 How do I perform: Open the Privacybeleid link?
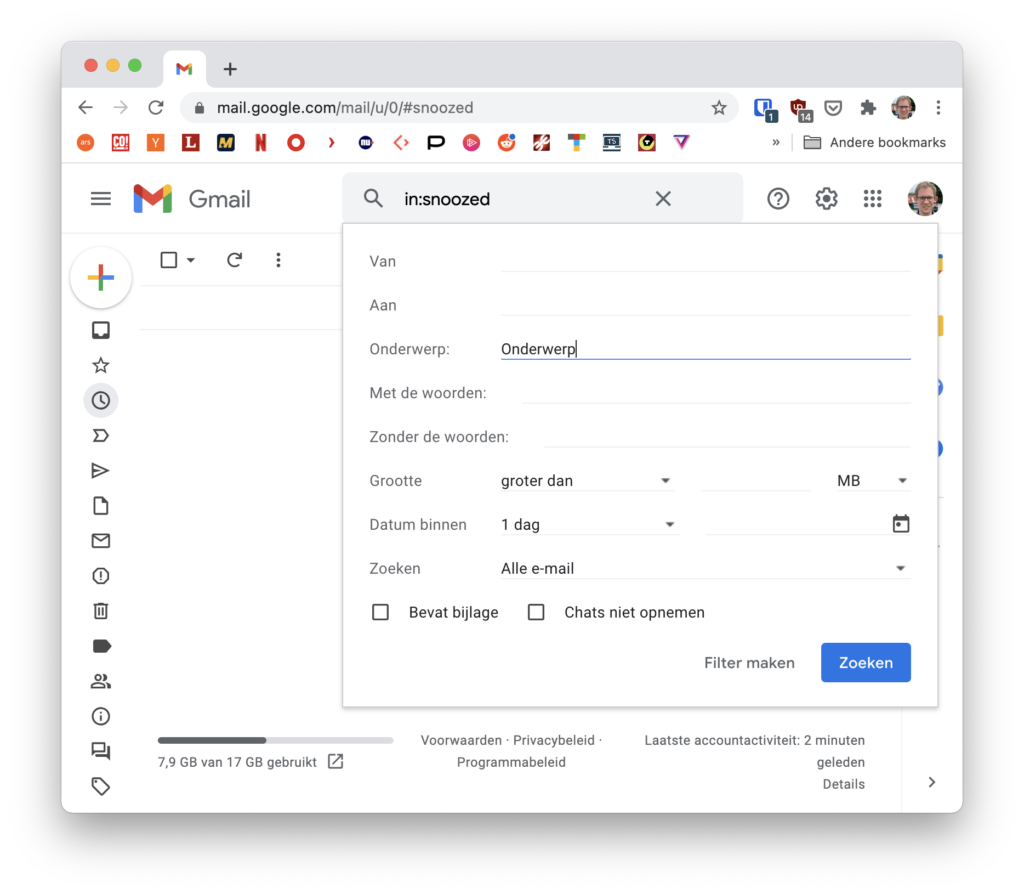[x=554, y=740]
